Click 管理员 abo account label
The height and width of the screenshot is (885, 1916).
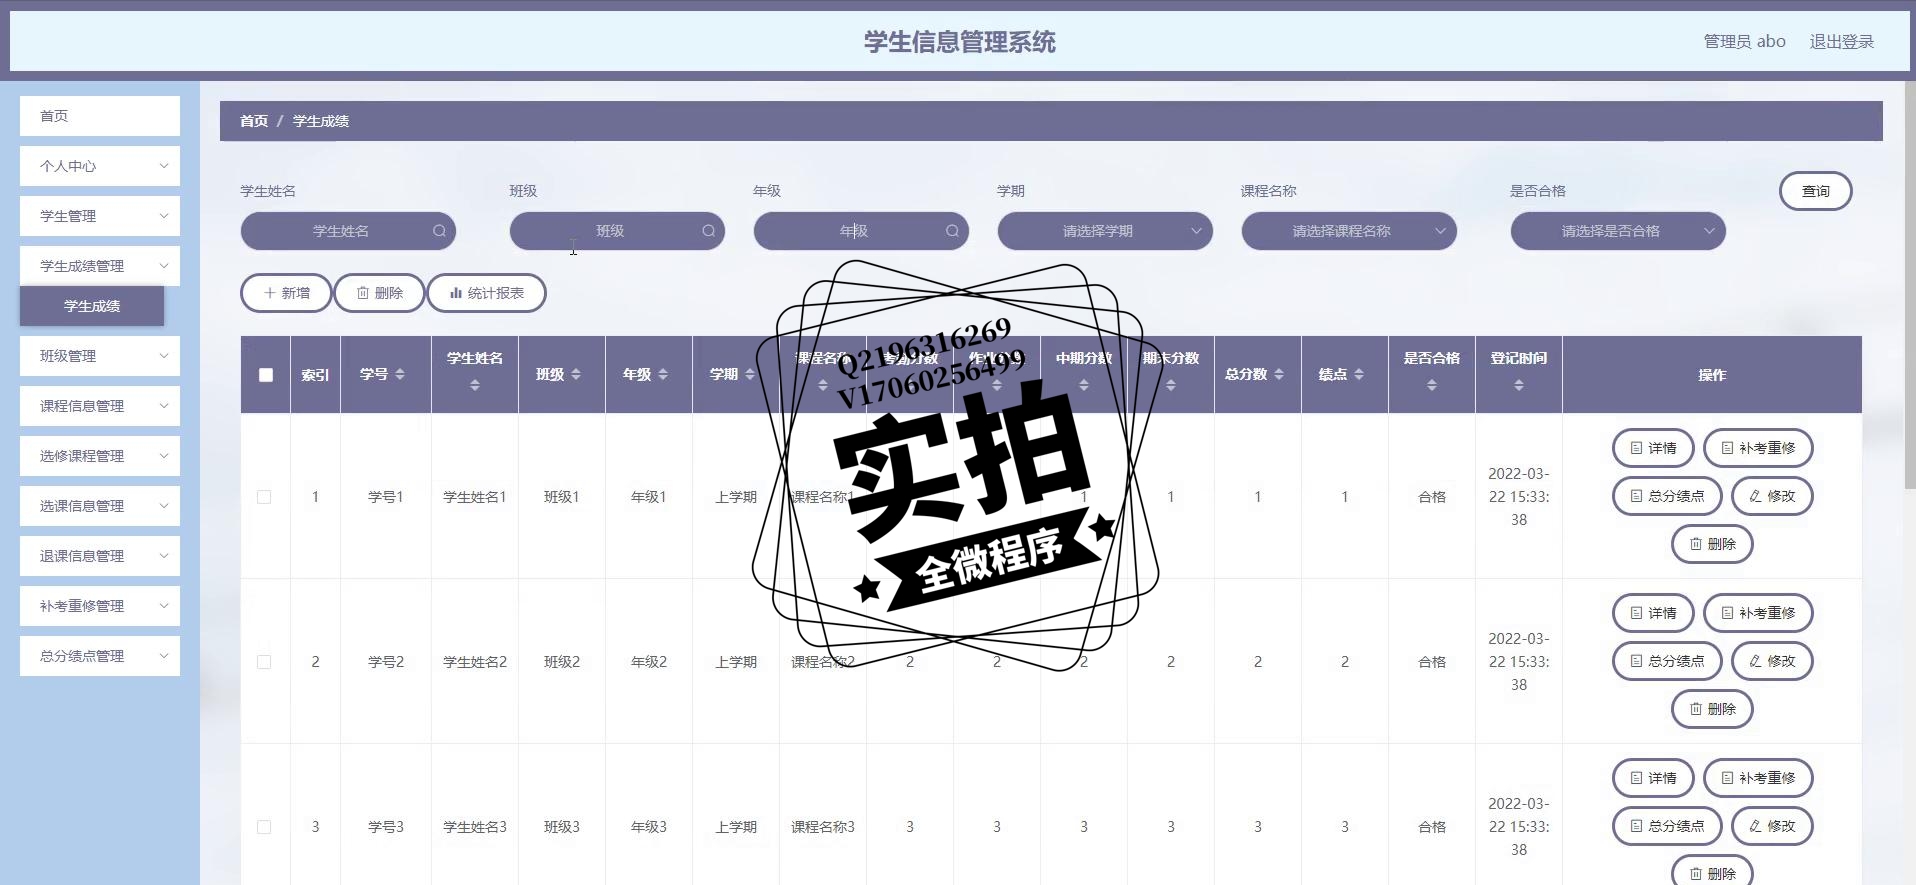pos(1744,42)
